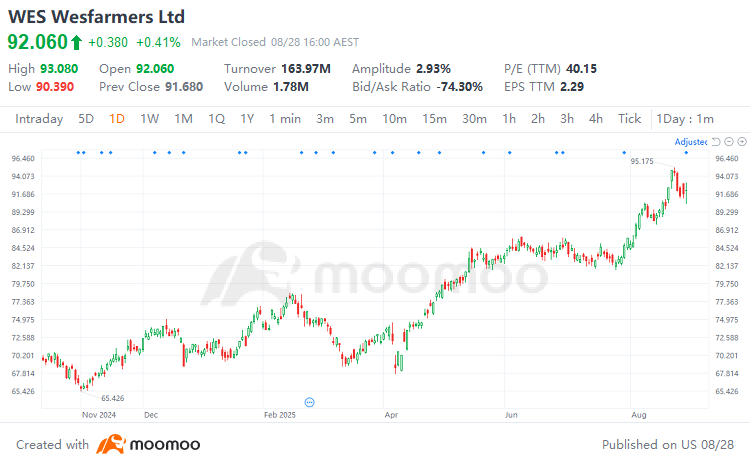Click the rightmost circular icon above the chart
The image size is (750, 465).
click(740, 142)
